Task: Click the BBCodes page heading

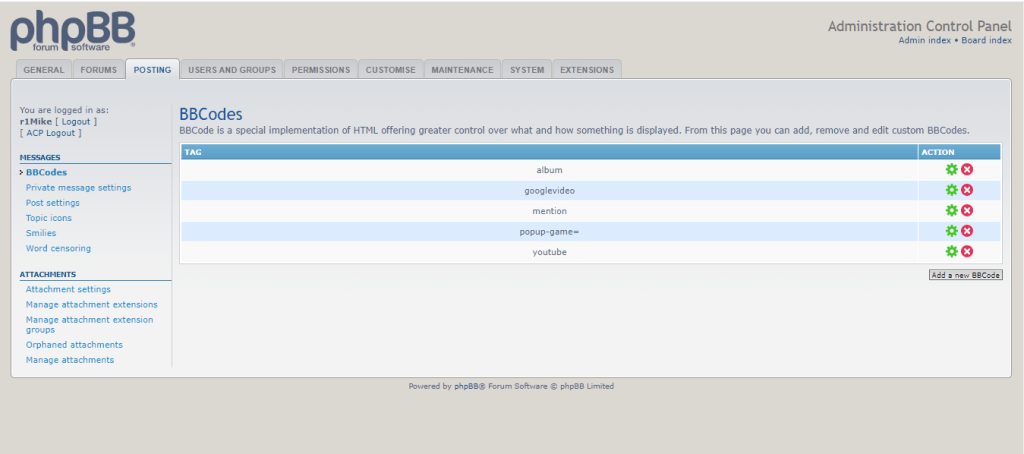Action: (211, 114)
